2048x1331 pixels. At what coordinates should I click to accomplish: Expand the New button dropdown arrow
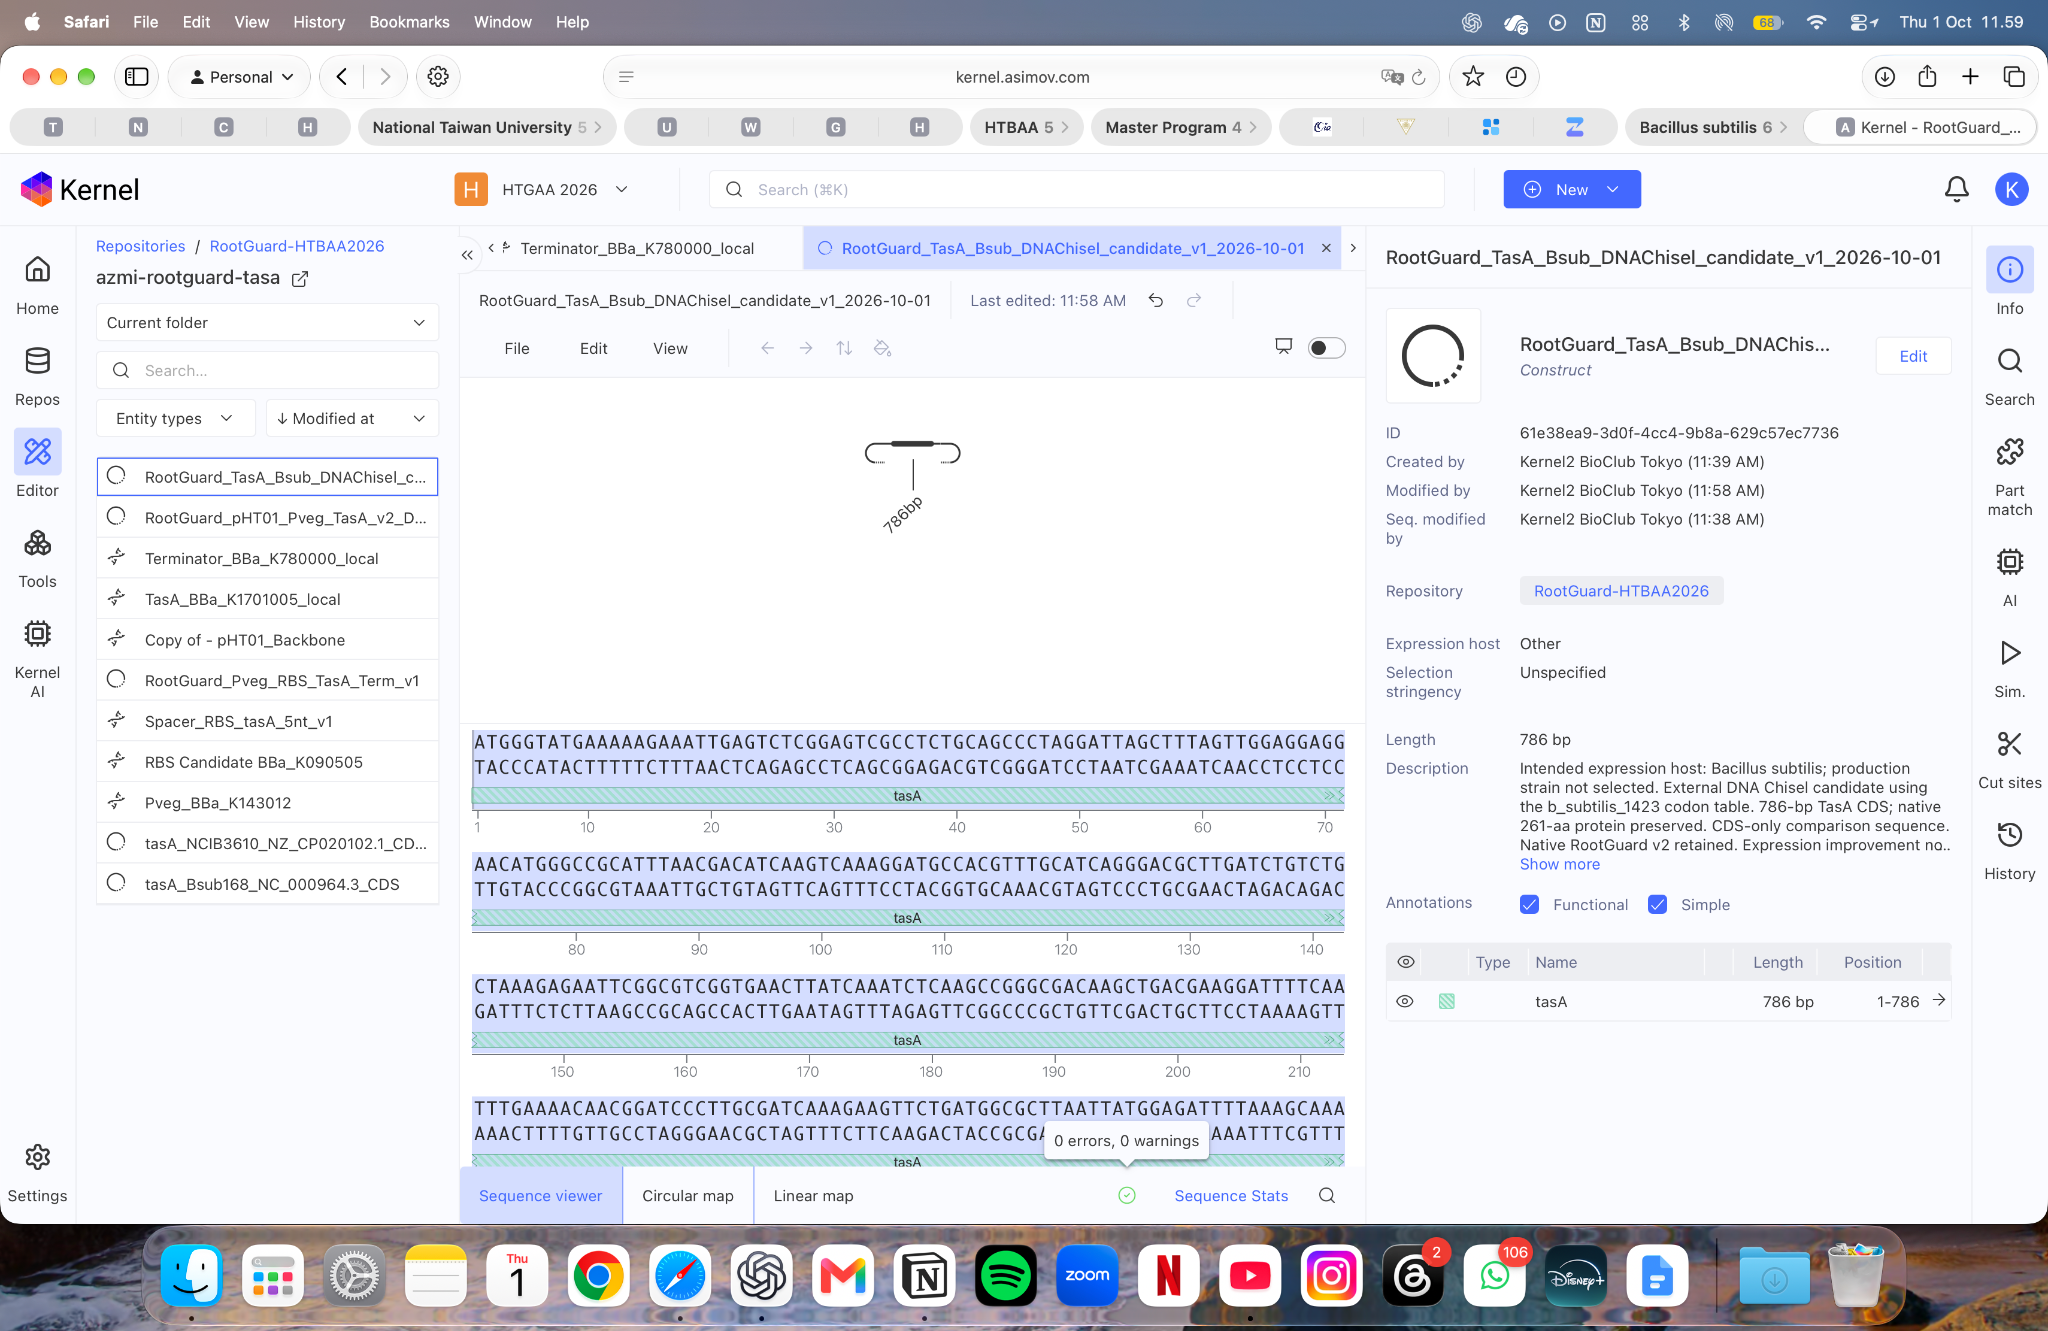click(x=1613, y=189)
